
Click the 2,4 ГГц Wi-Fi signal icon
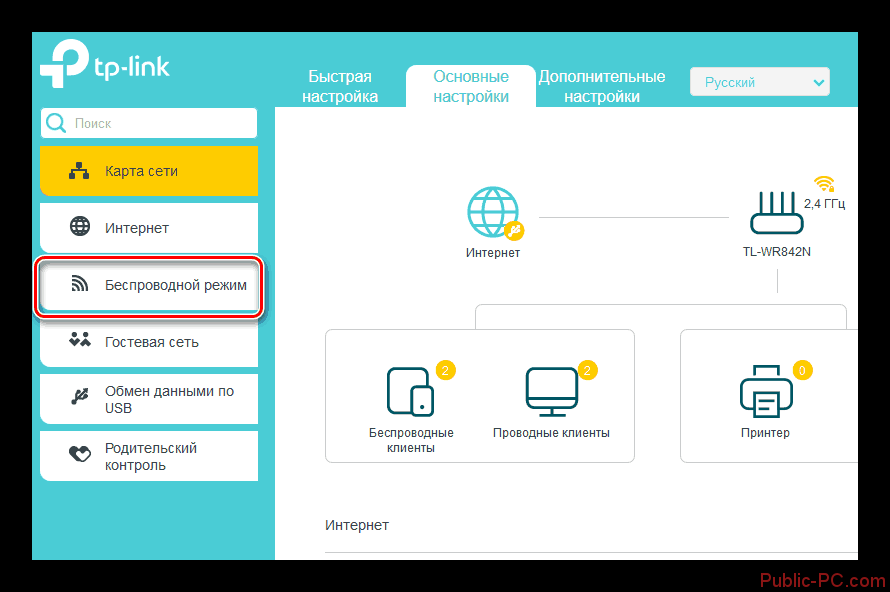(824, 184)
